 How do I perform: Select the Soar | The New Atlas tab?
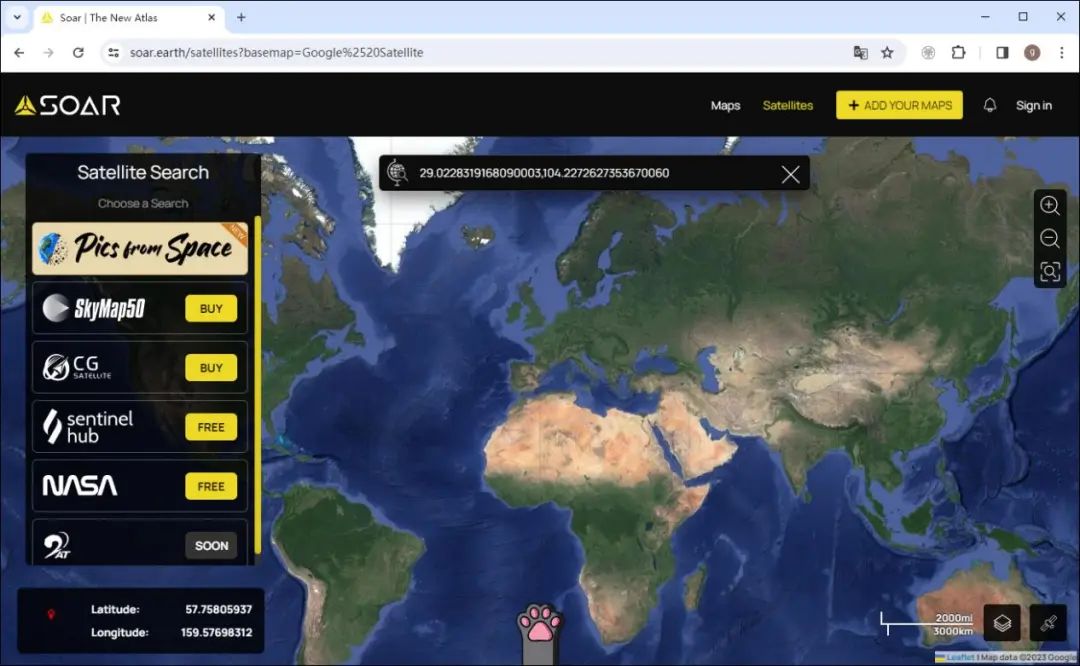[129, 18]
